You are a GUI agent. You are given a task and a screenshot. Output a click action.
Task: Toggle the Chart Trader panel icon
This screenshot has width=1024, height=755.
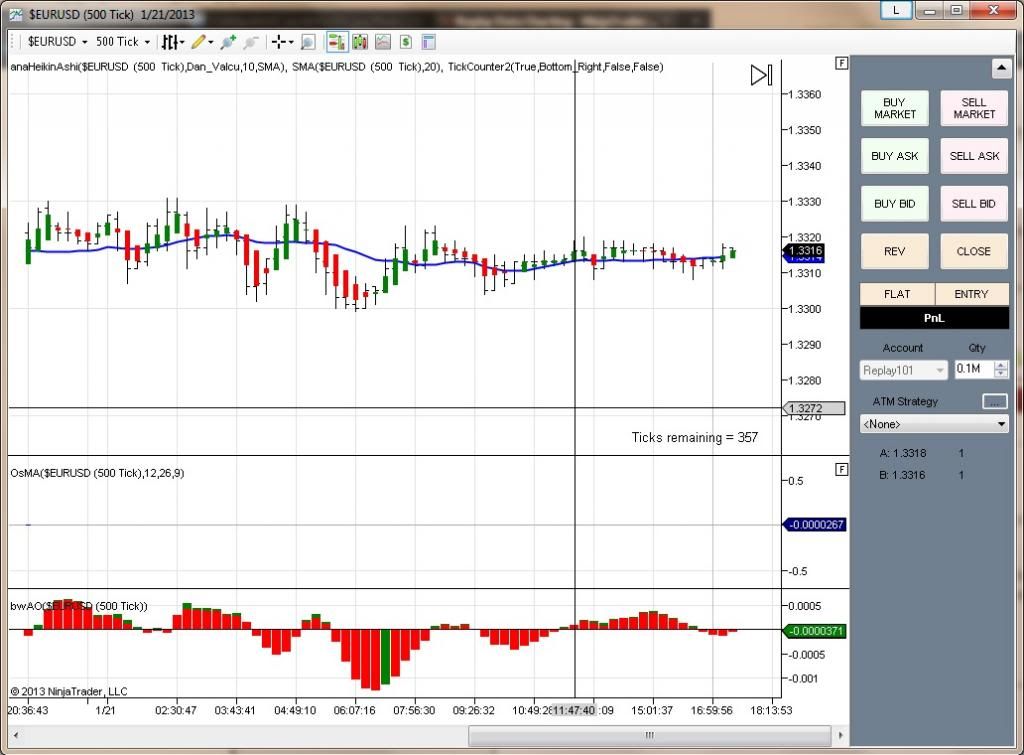coord(336,42)
